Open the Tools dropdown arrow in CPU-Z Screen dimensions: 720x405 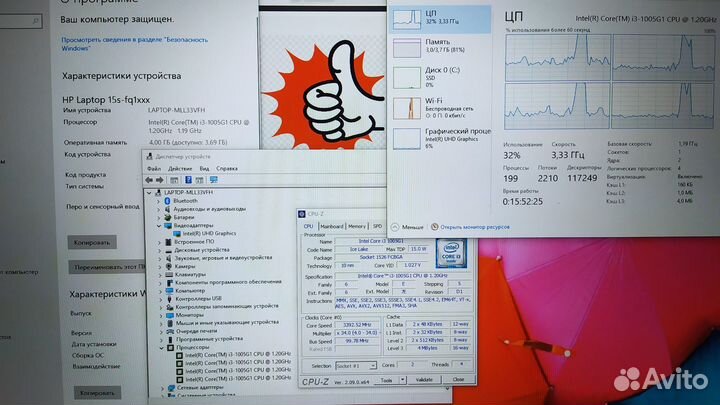(x=402, y=380)
